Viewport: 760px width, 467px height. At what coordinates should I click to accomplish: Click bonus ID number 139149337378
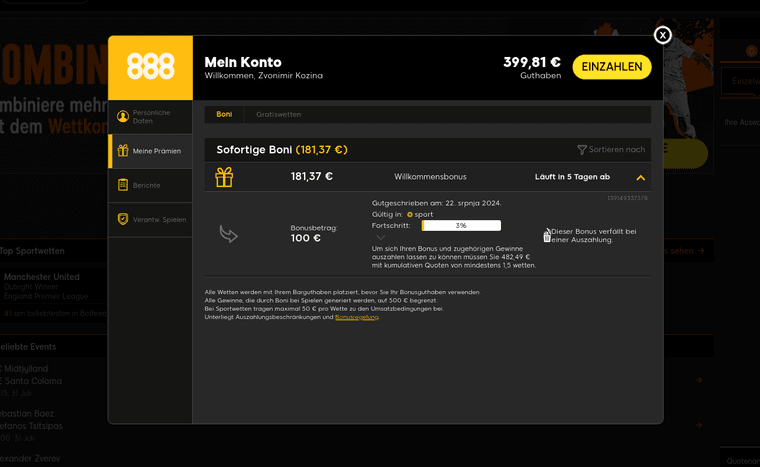(627, 198)
